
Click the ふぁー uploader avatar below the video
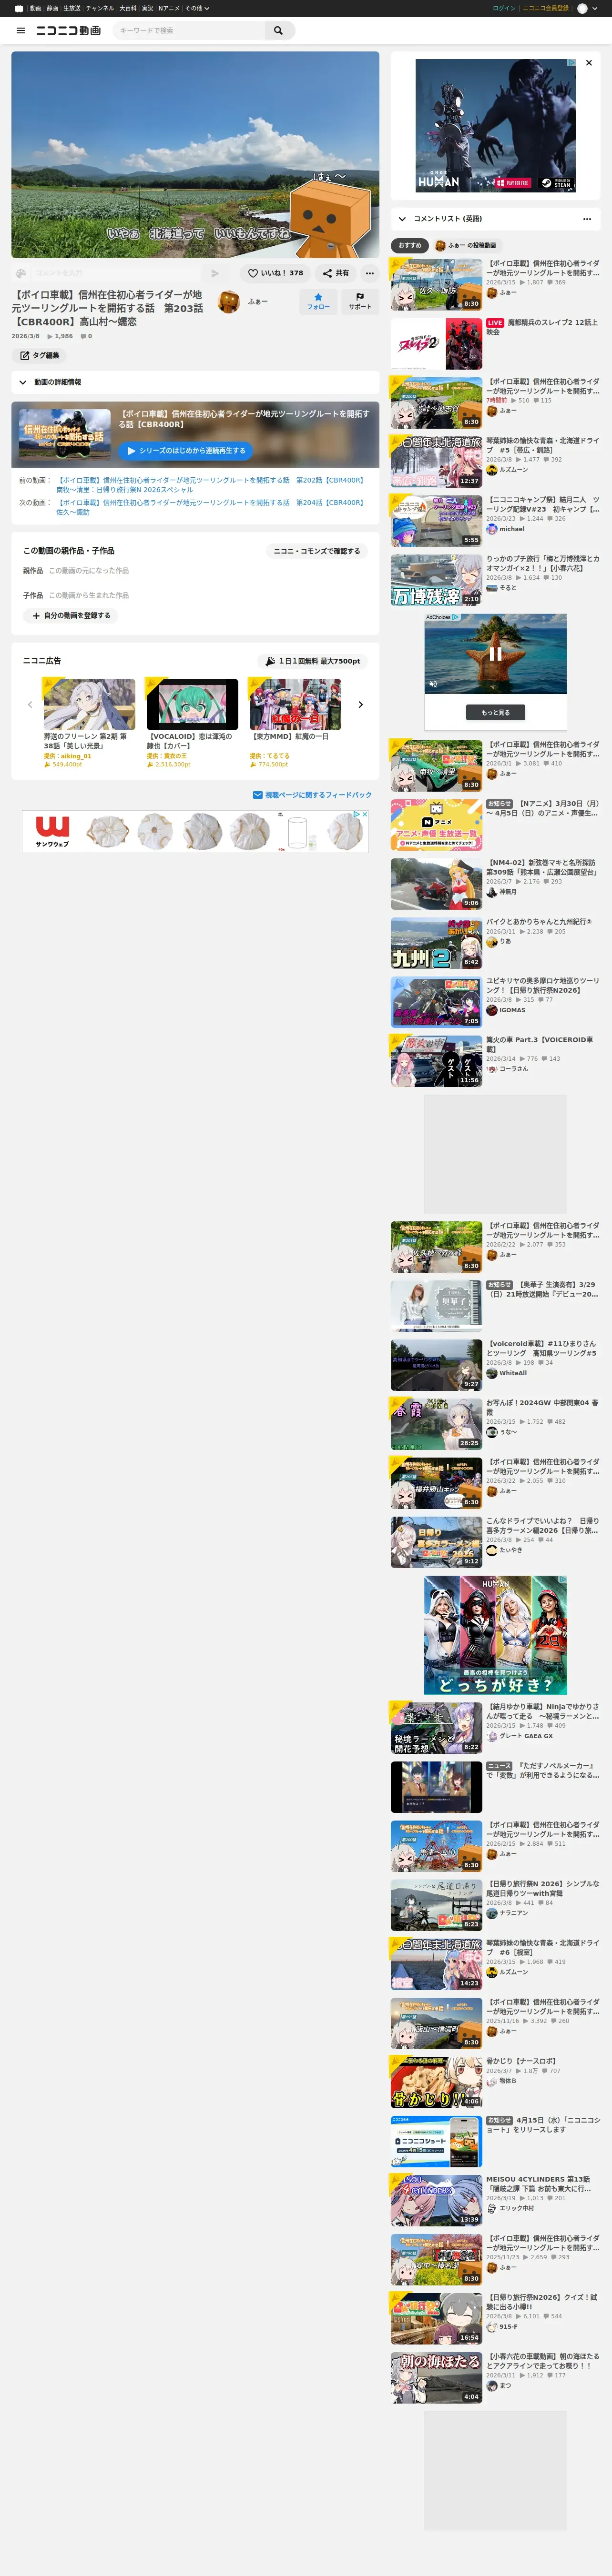click(229, 301)
